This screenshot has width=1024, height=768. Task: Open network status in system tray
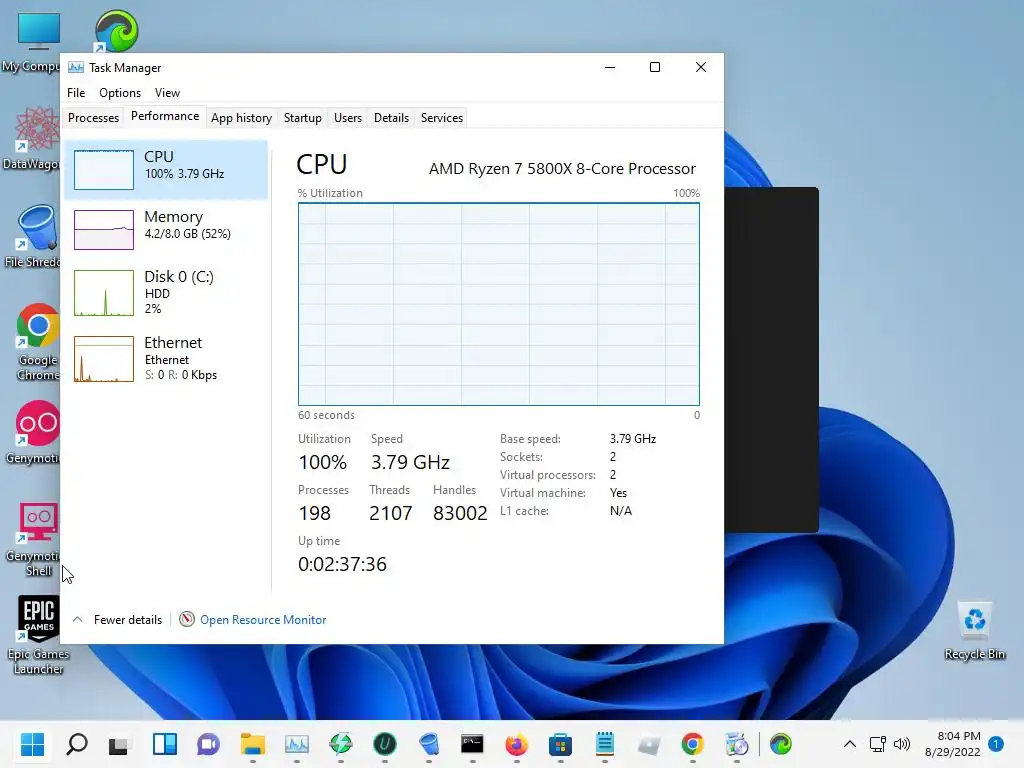pos(878,744)
